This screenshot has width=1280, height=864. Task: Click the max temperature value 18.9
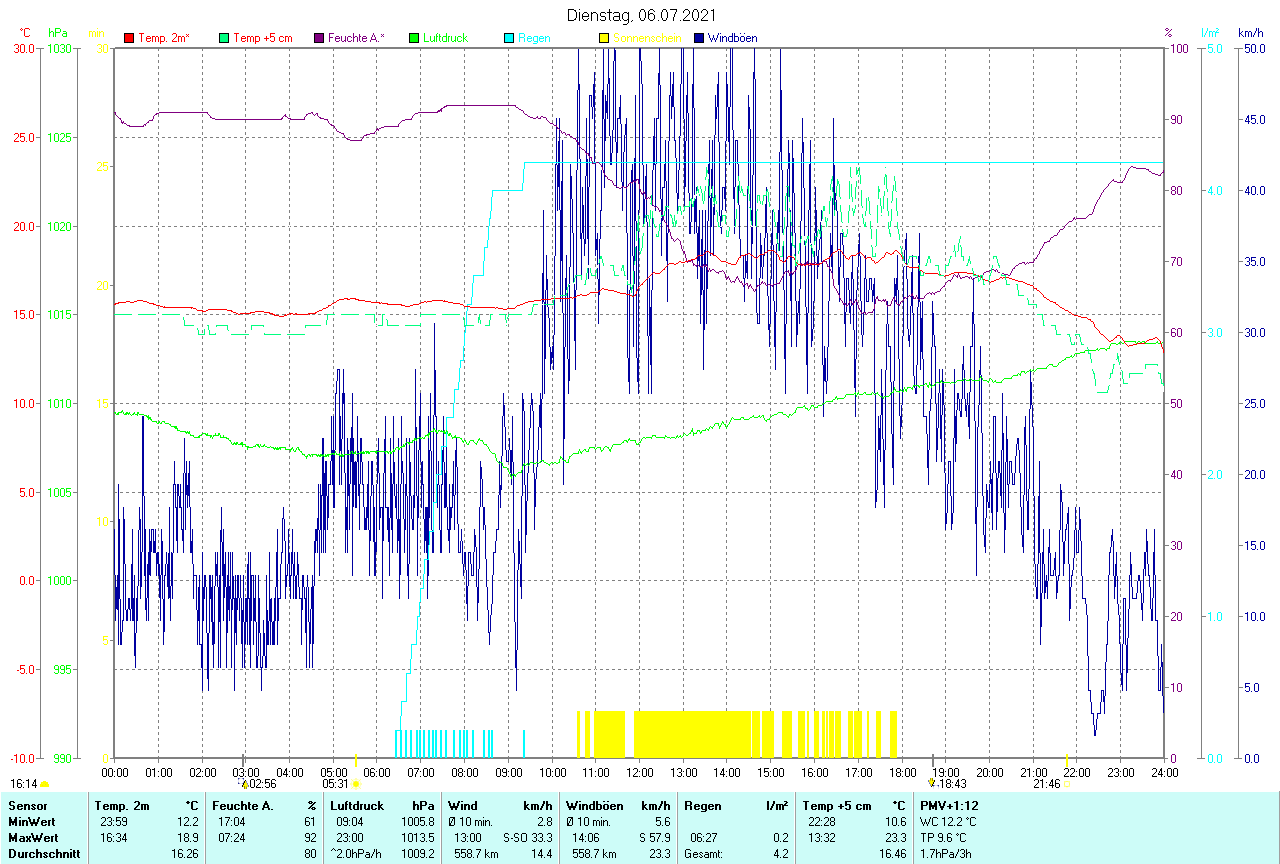click(x=187, y=838)
